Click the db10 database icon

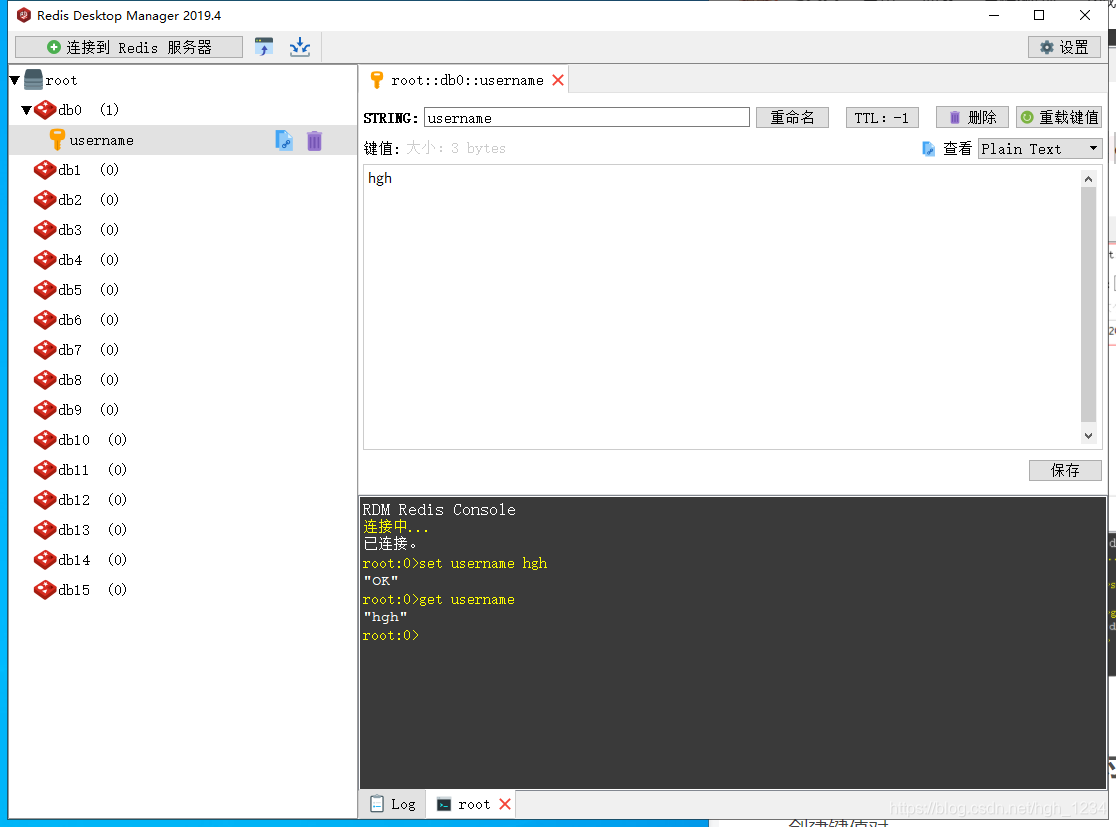(x=45, y=440)
